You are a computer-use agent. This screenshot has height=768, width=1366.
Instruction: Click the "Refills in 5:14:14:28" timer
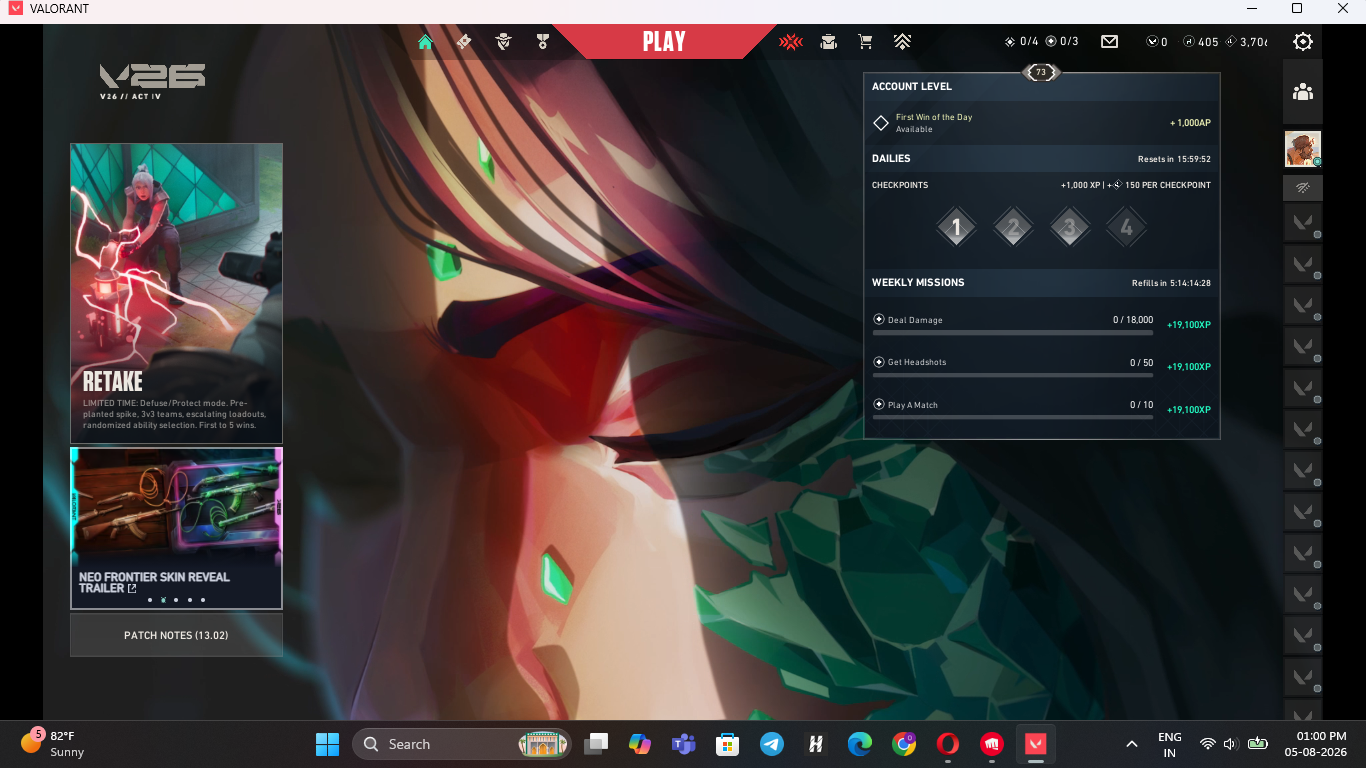pyautogui.click(x=1171, y=283)
